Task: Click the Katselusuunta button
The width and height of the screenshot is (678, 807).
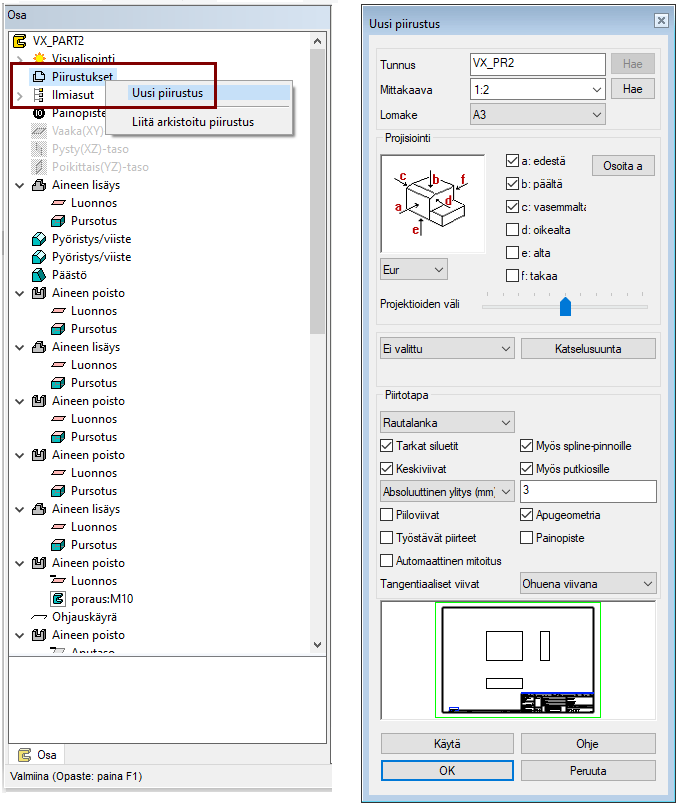Action: 588,348
